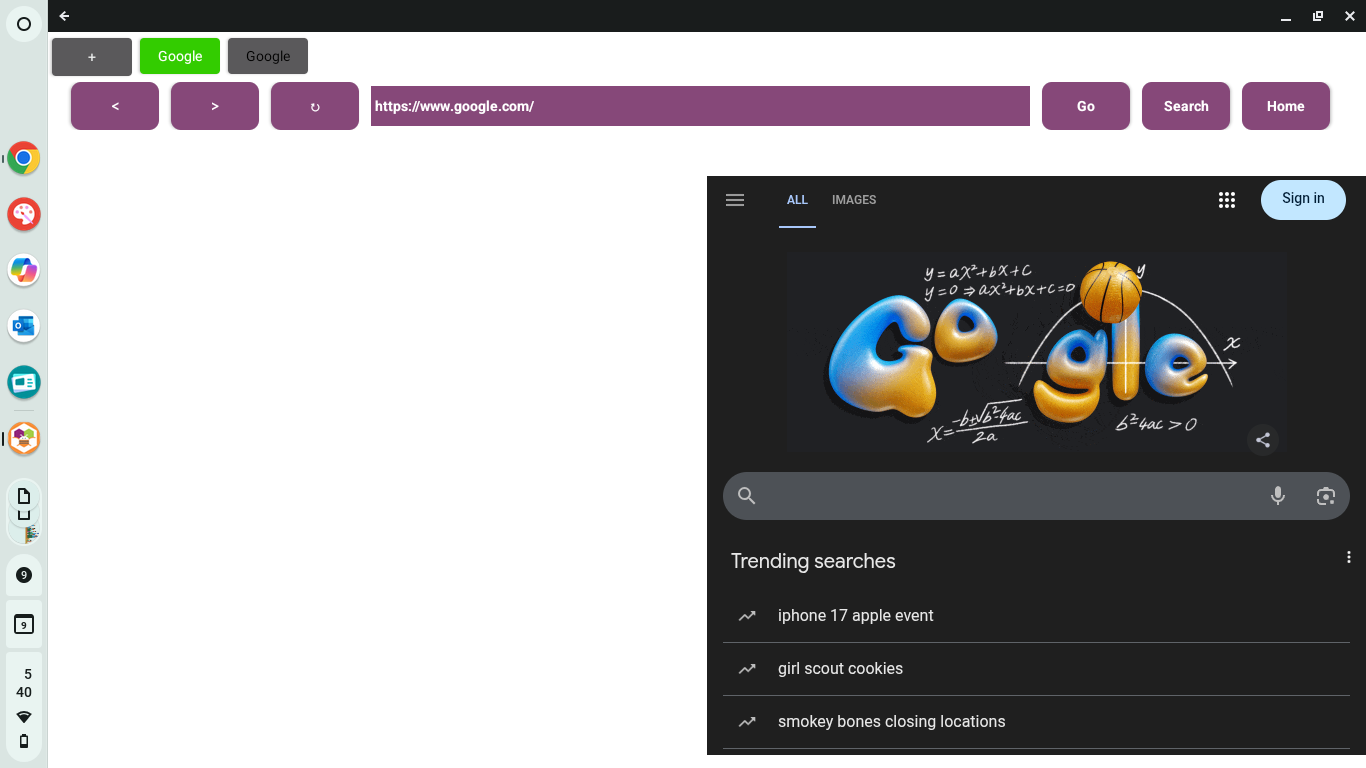
Task: Open the document file icon on the shelf
Action: 24,496
